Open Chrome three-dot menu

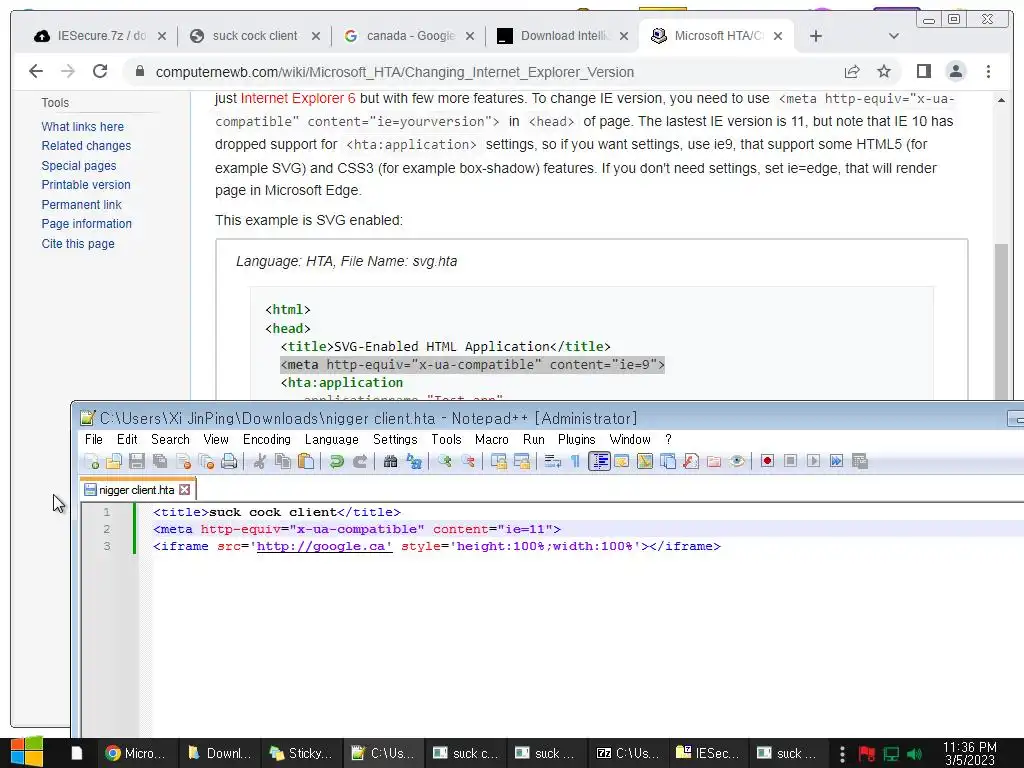click(988, 71)
